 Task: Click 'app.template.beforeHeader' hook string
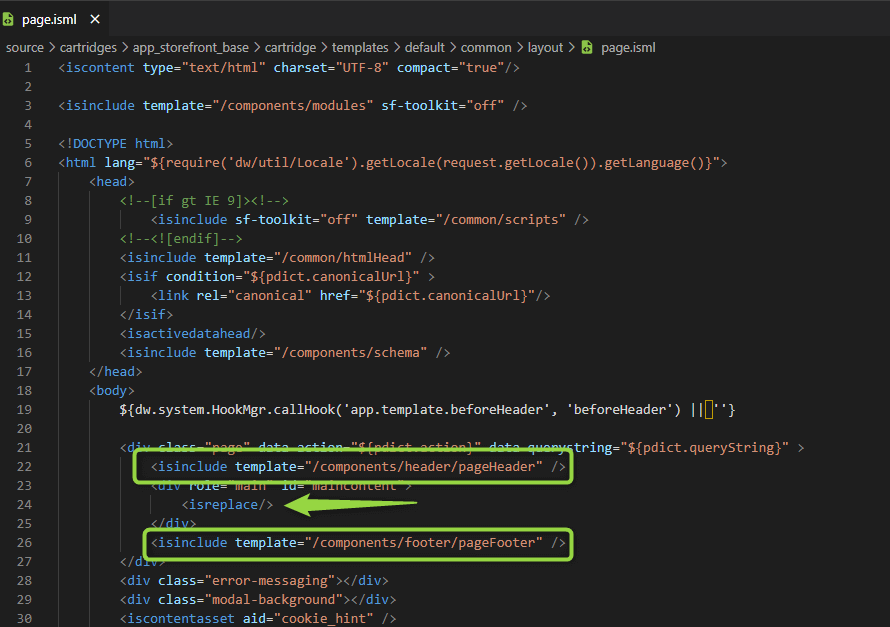[447, 410]
